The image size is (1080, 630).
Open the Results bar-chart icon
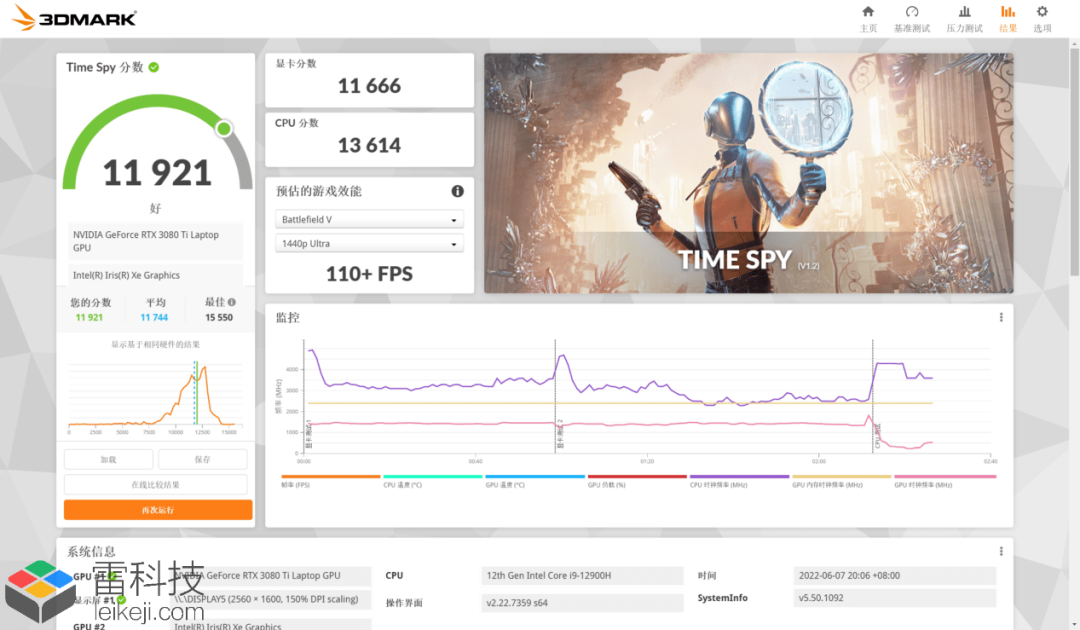1008,12
